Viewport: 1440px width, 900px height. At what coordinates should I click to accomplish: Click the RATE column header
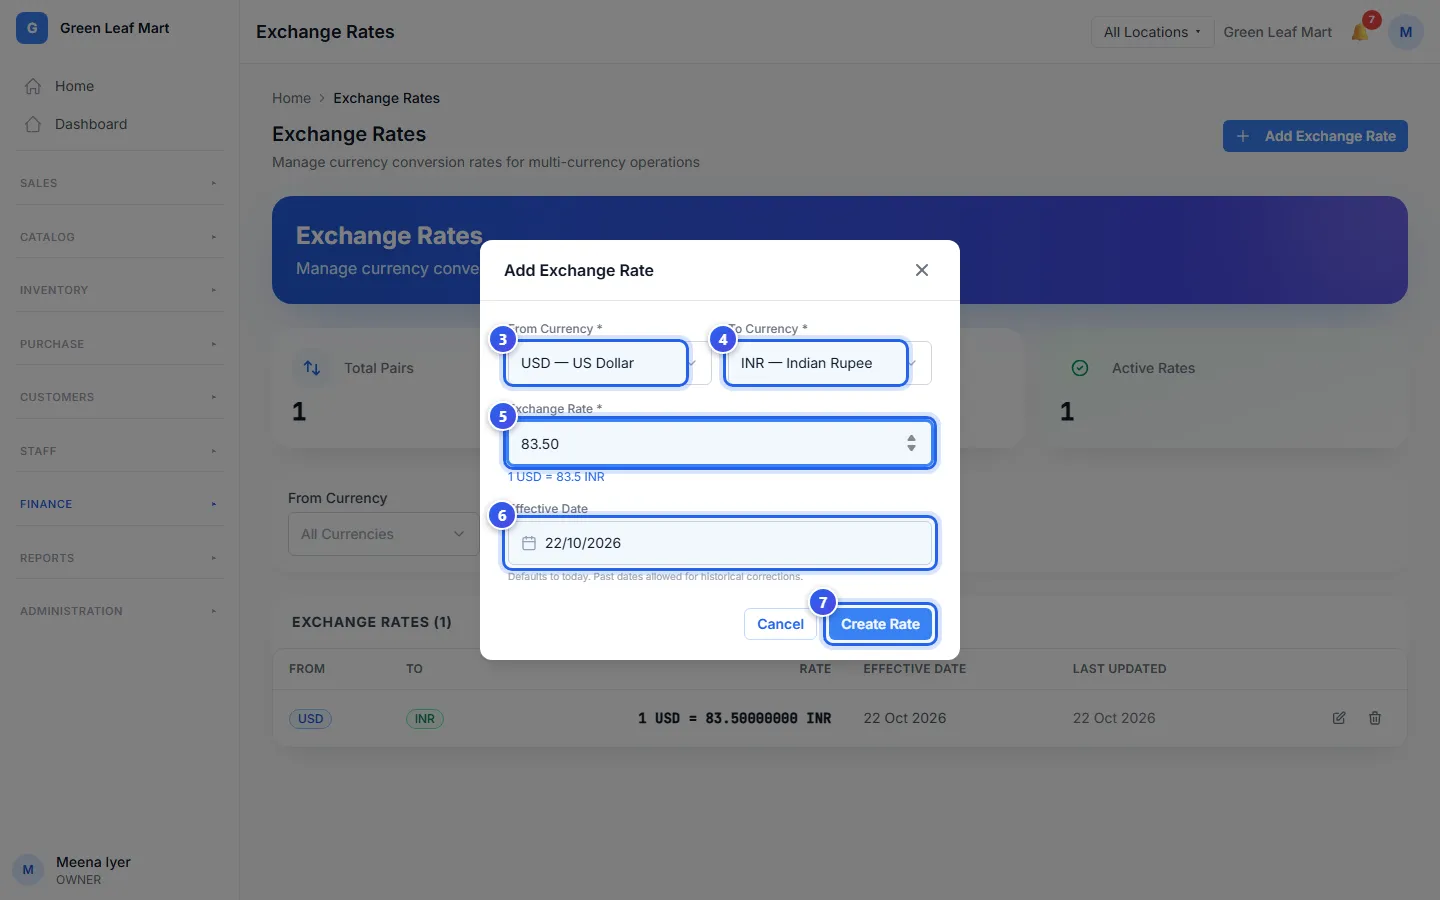815,669
